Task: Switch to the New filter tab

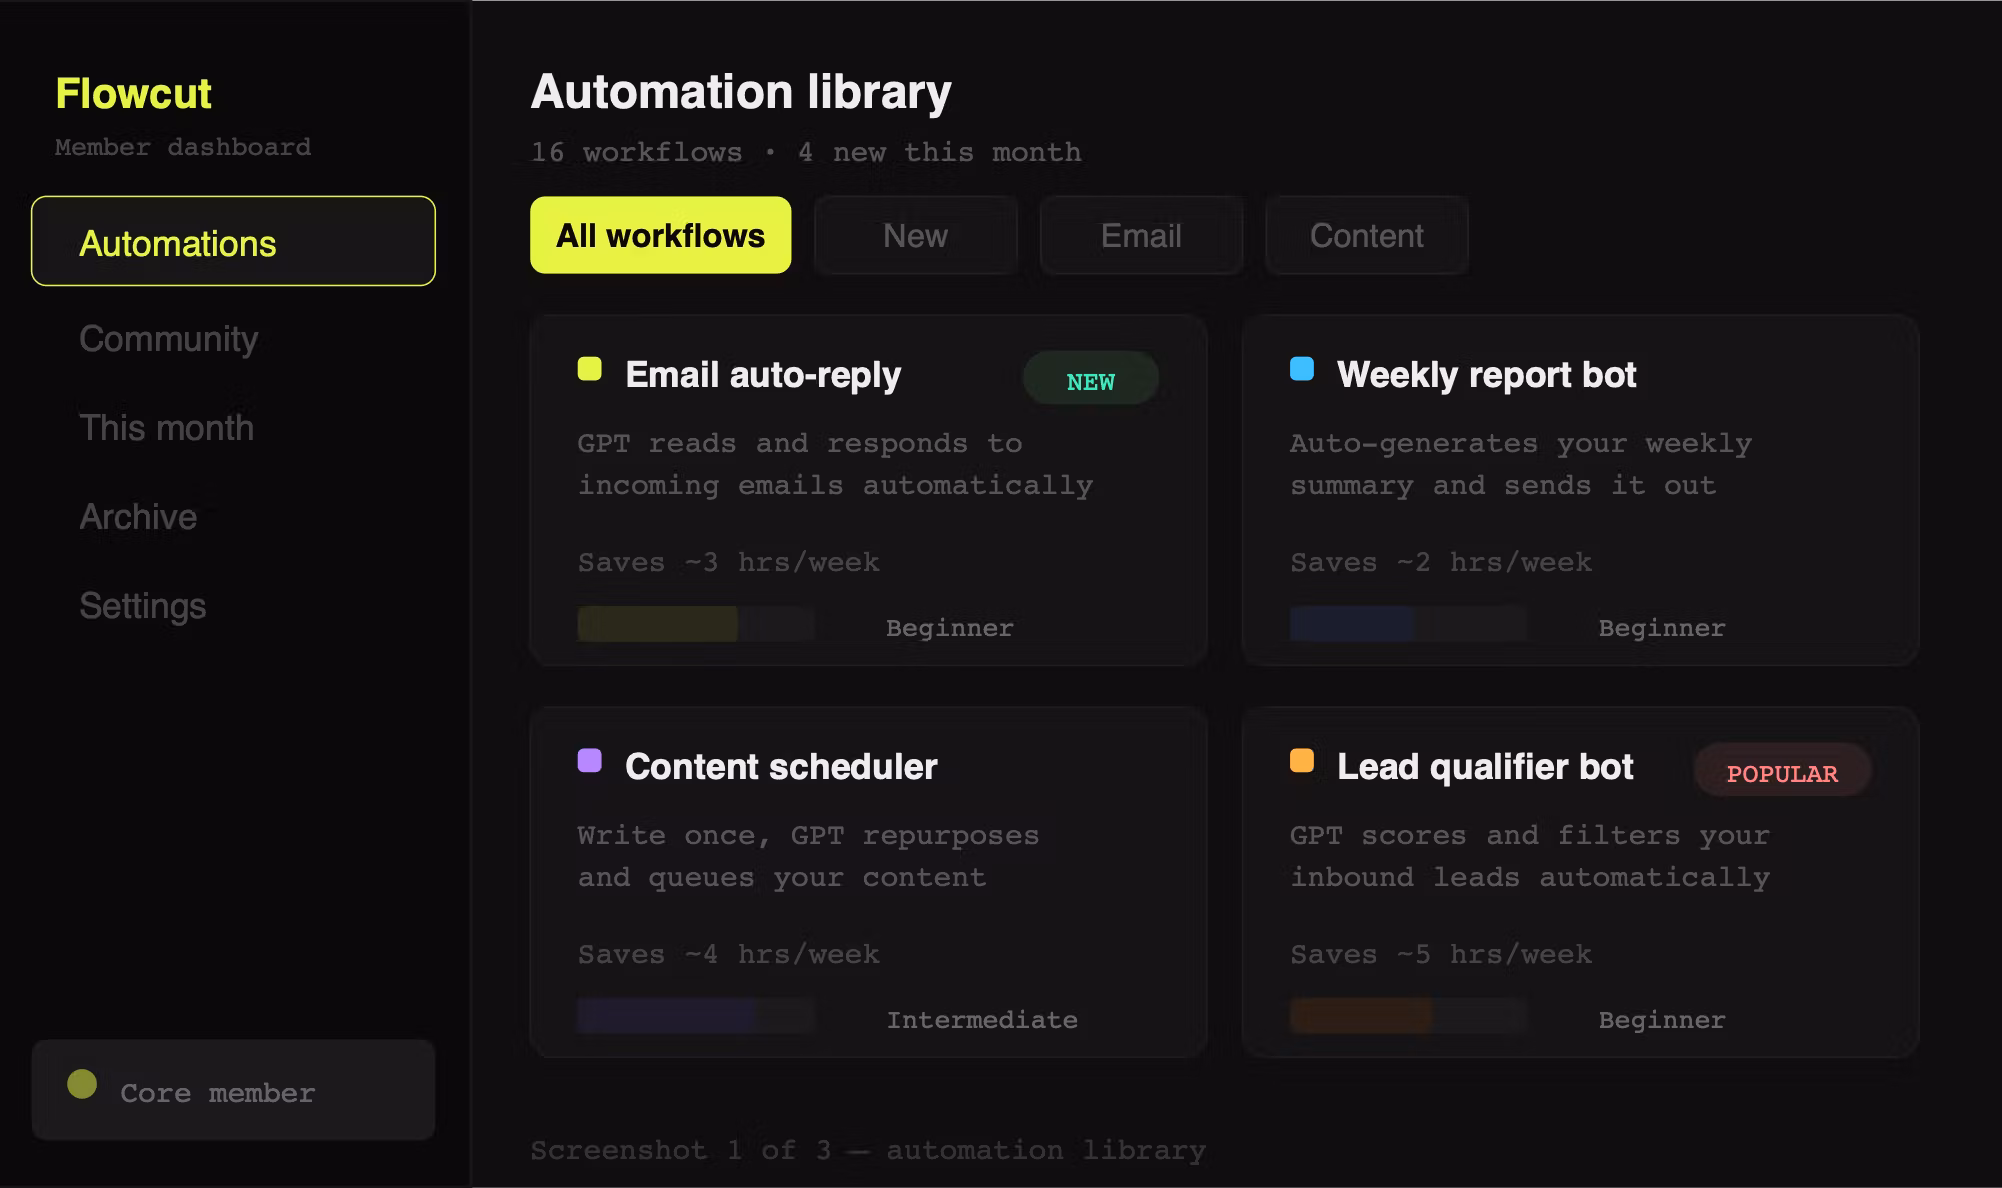Action: [x=916, y=235]
